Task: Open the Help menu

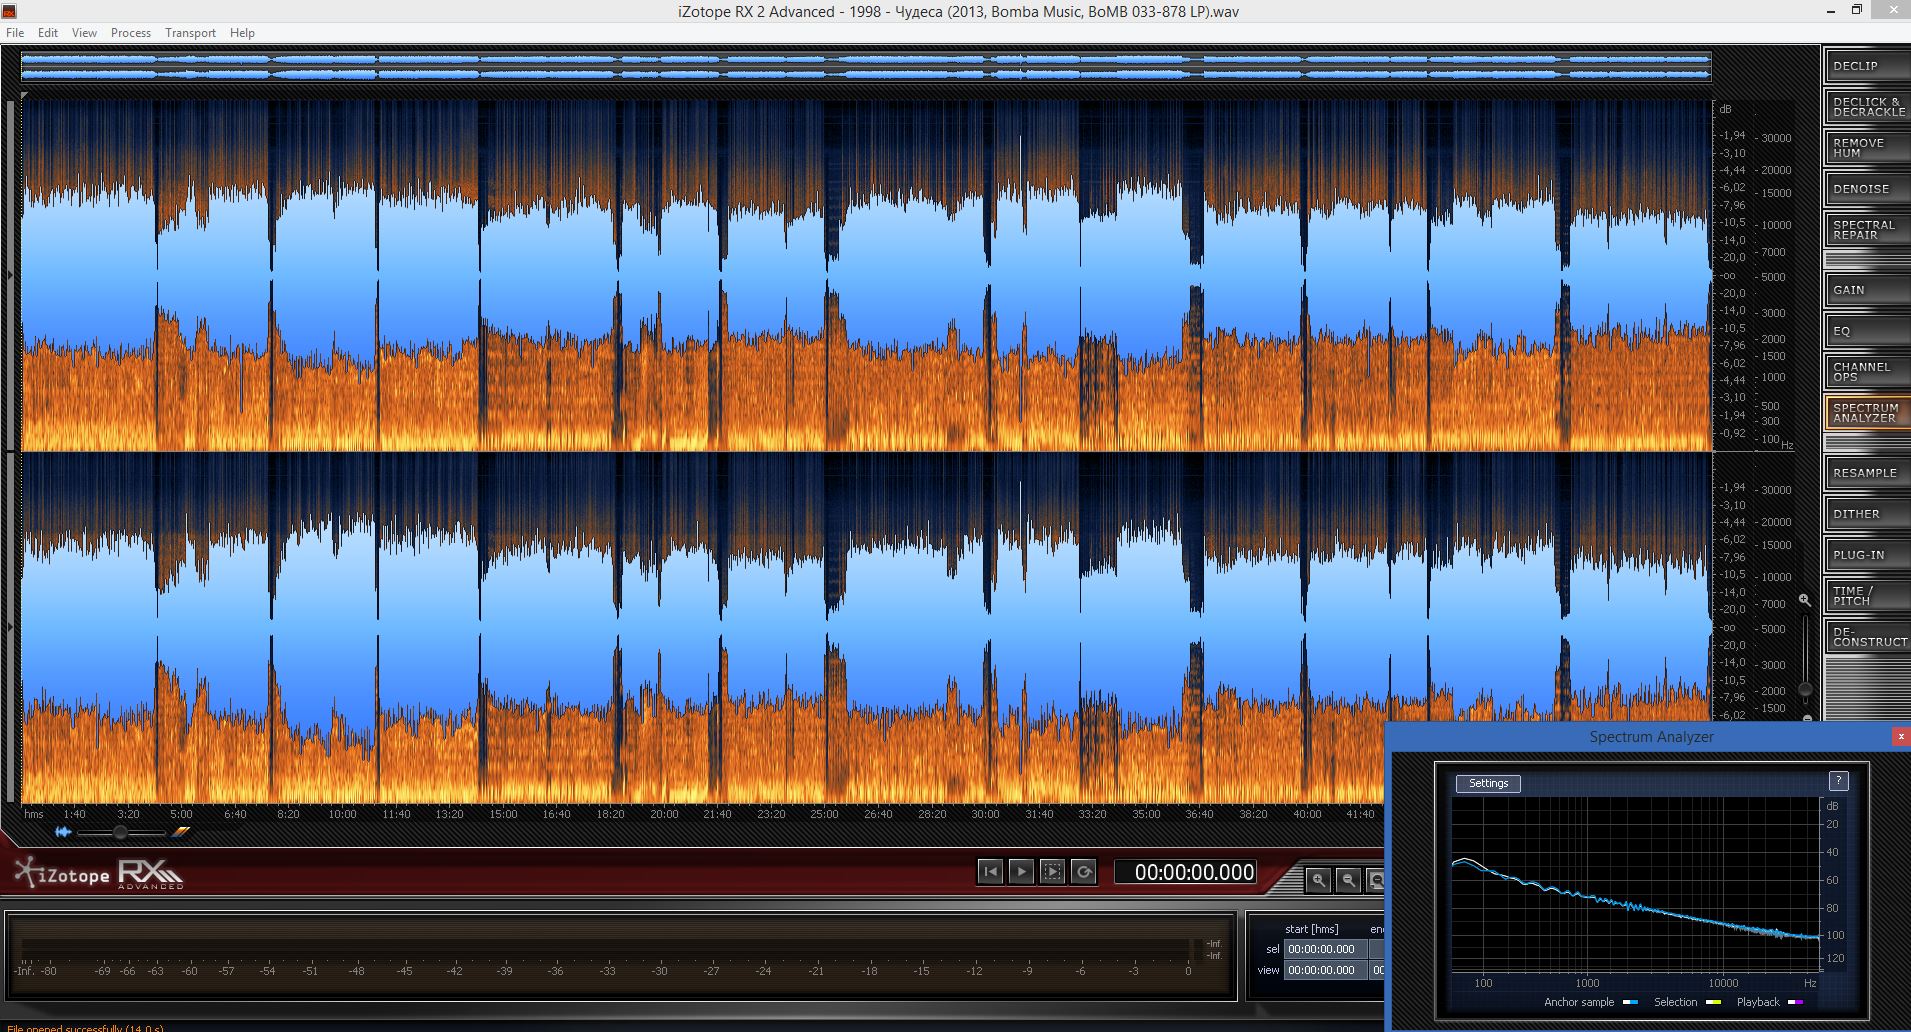Action: pos(242,33)
